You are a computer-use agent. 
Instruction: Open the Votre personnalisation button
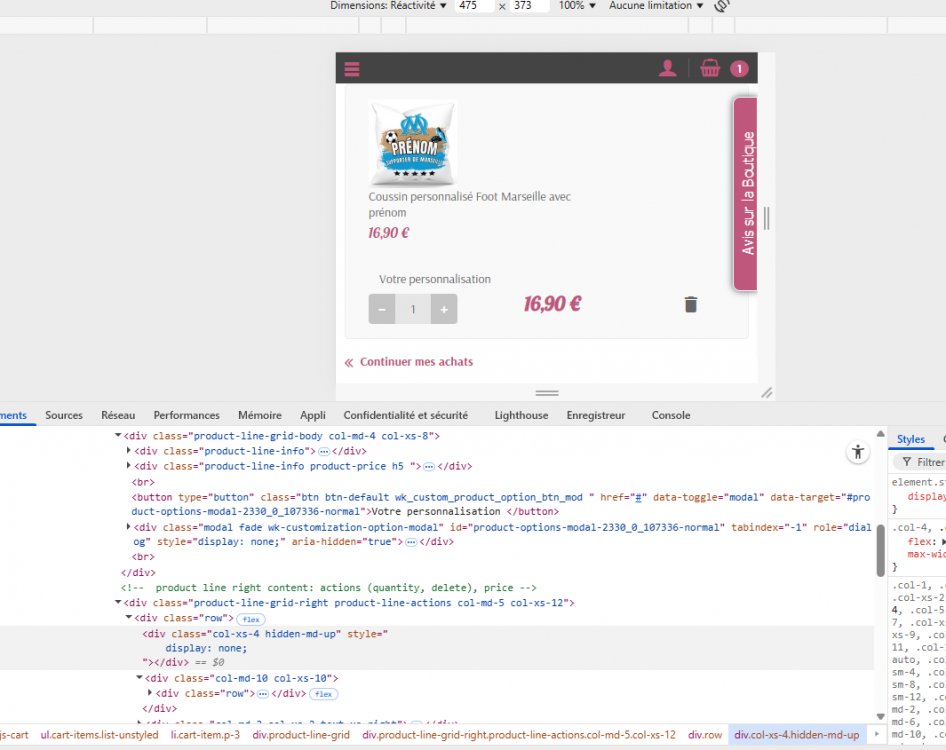point(434,279)
